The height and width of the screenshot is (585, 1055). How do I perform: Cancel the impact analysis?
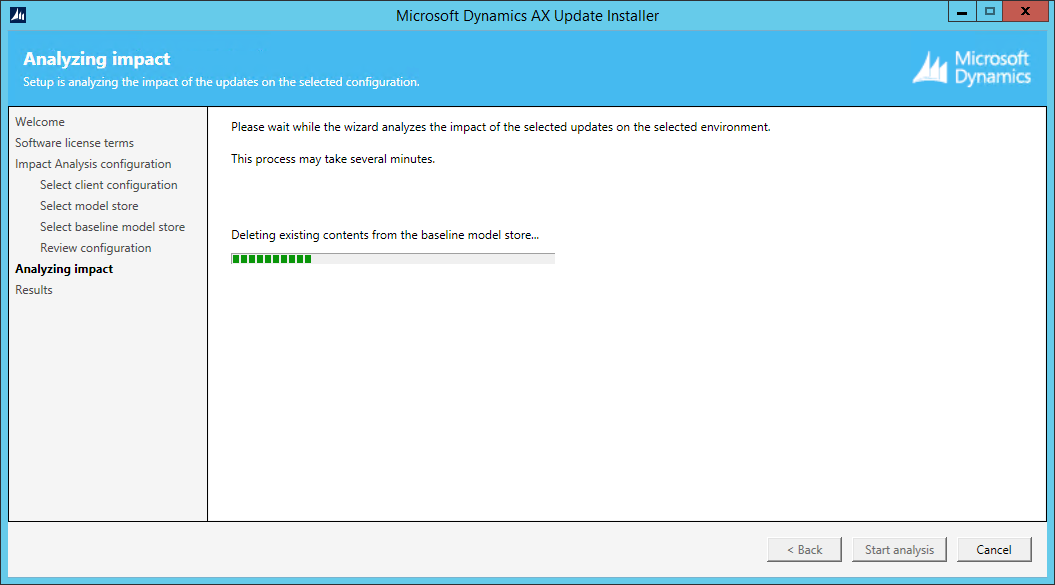click(994, 549)
